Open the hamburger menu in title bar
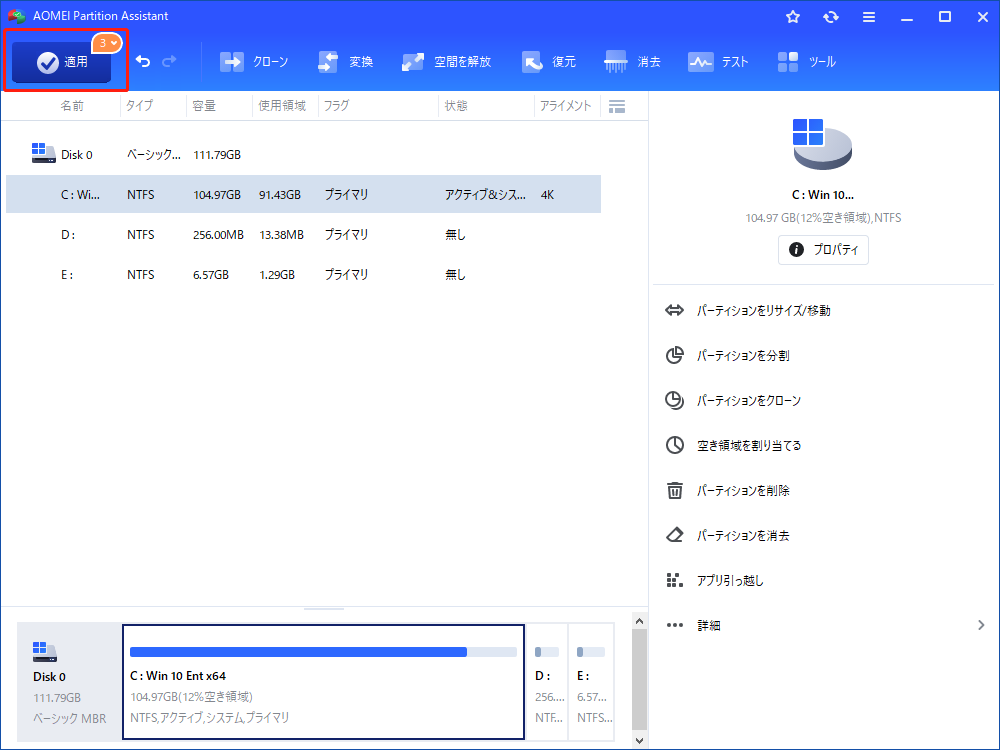Image resolution: width=1000 pixels, height=750 pixels. 869,17
